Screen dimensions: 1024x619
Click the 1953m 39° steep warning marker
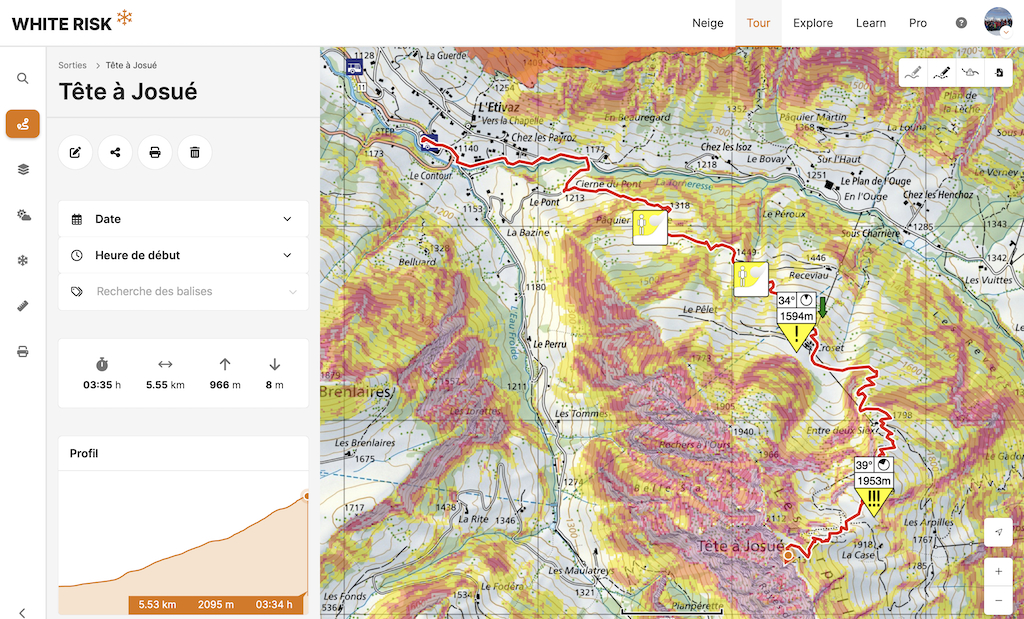tap(873, 485)
